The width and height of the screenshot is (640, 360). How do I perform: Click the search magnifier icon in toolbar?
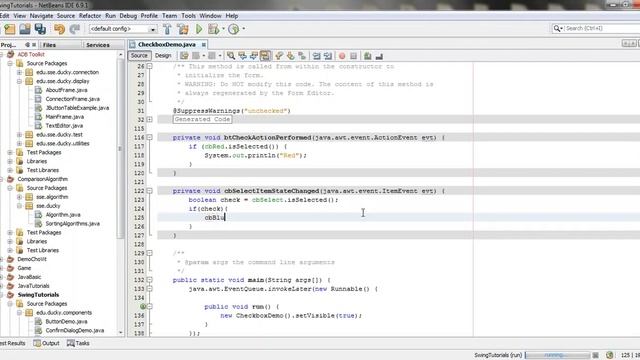tap(557, 28)
